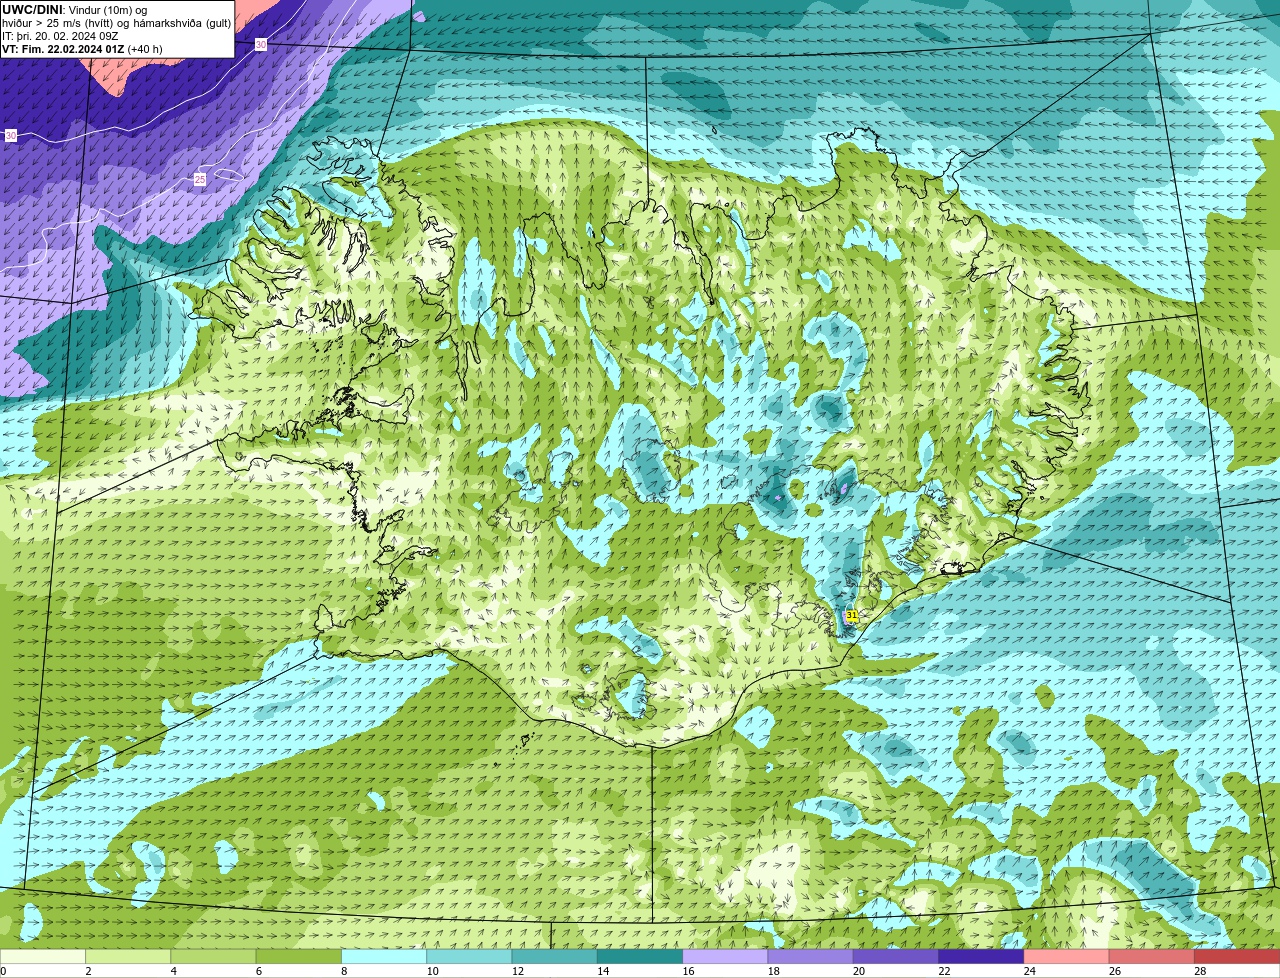
Task: Click the legend scale value 8
Action: point(344,971)
